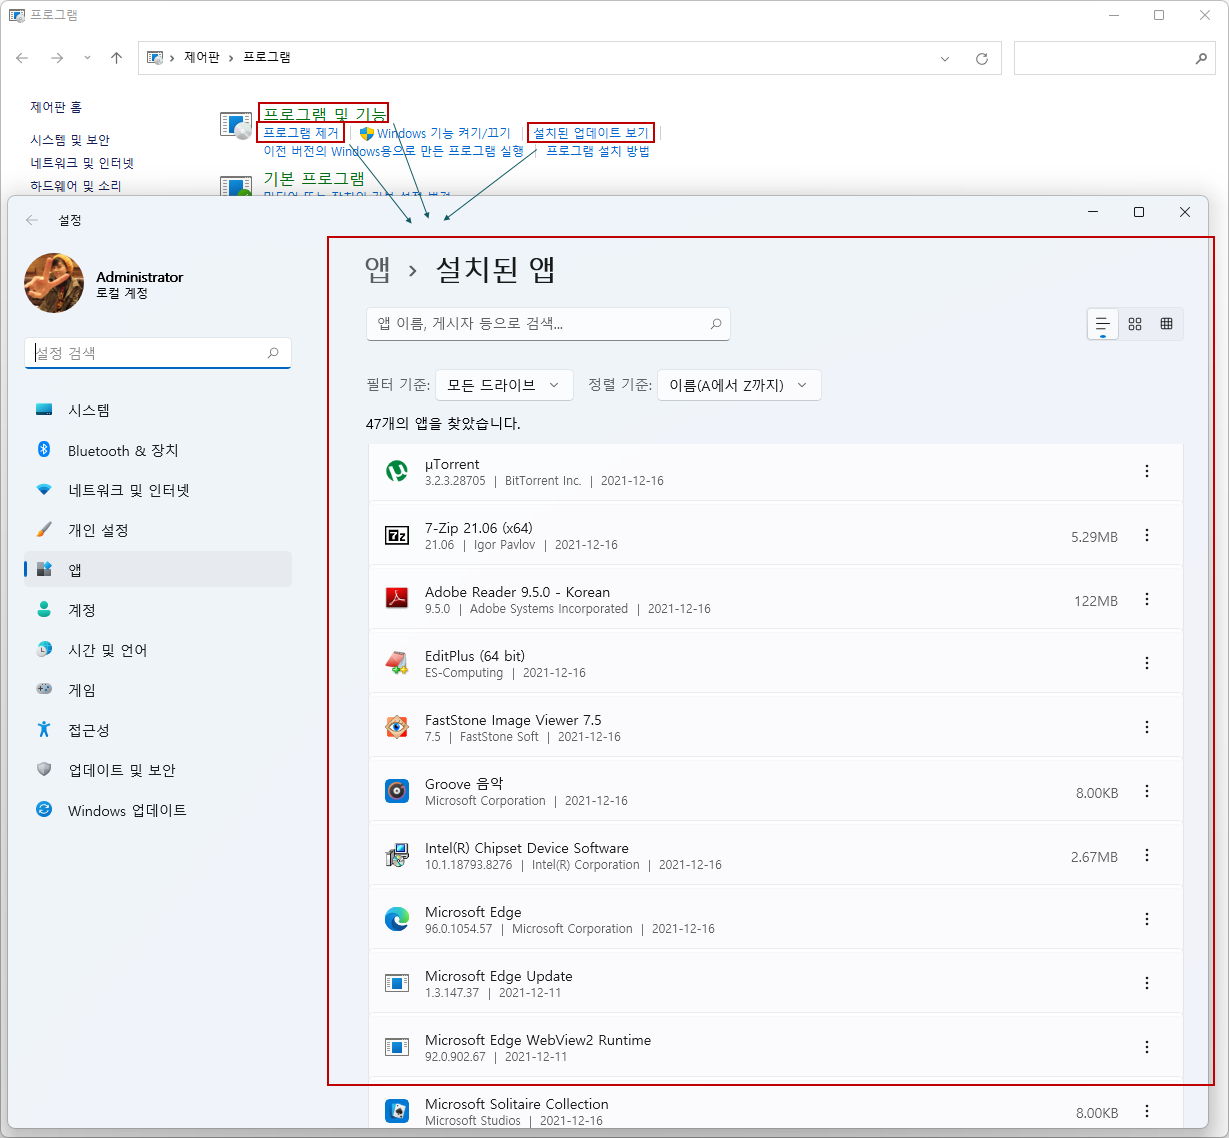This screenshot has height=1138, width=1229.
Task: Click 제어판 in the address bar breadcrumb
Action: (x=201, y=58)
